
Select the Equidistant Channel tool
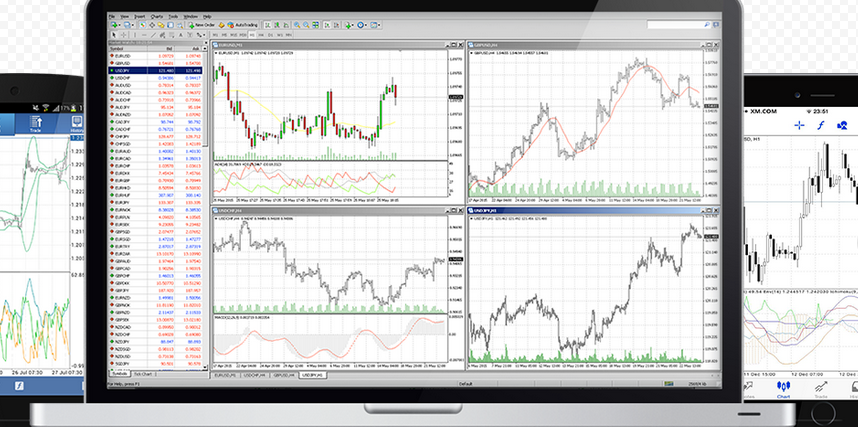(163, 34)
